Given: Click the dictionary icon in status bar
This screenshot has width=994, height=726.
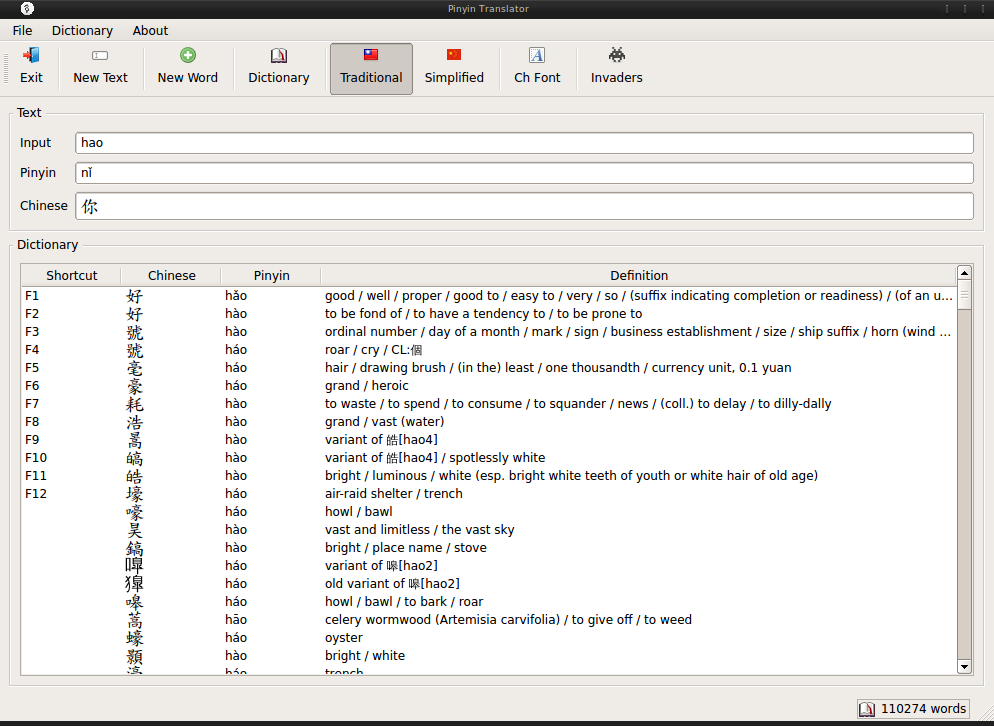Looking at the screenshot, I should coord(867,709).
